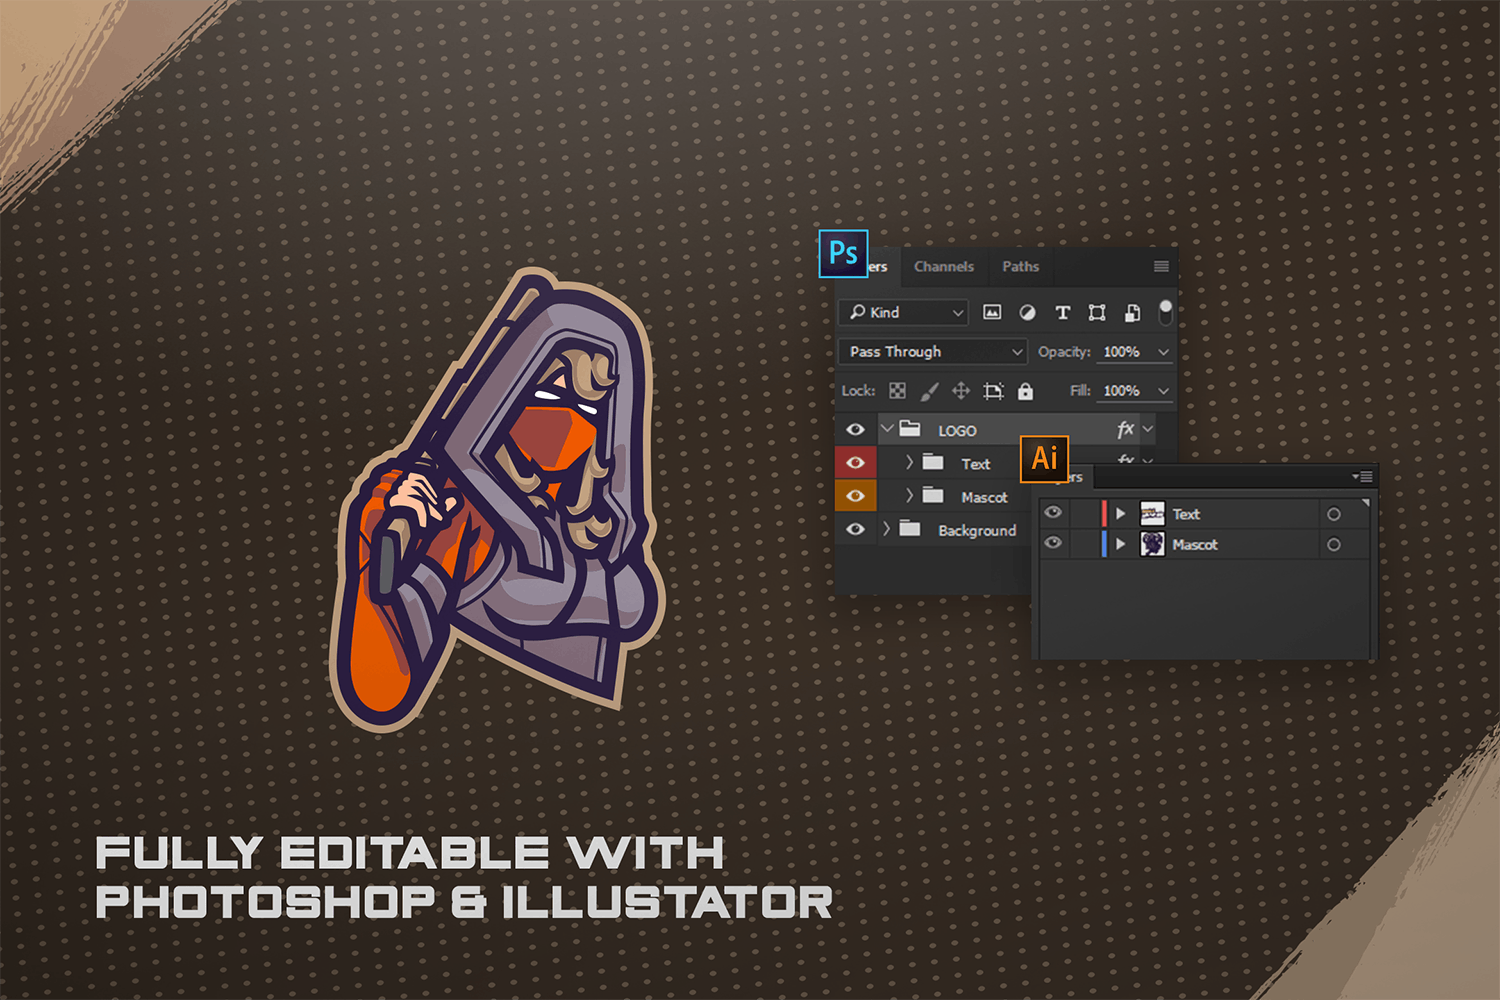Image resolution: width=1500 pixels, height=1000 pixels.
Task: Expand Text layer triangle in Illustrator
Action: coord(1121,513)
